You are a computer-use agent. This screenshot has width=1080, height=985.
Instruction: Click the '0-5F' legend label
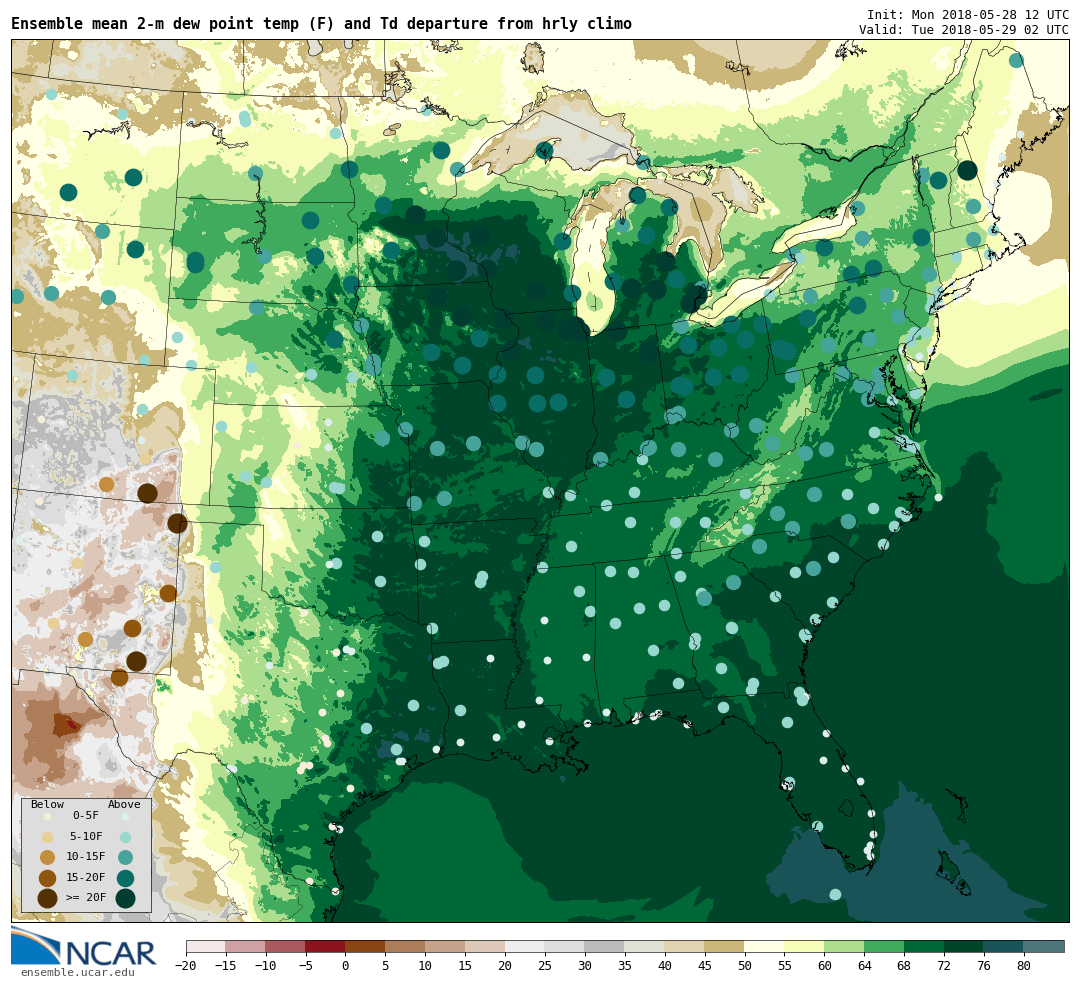pos(86,816)
